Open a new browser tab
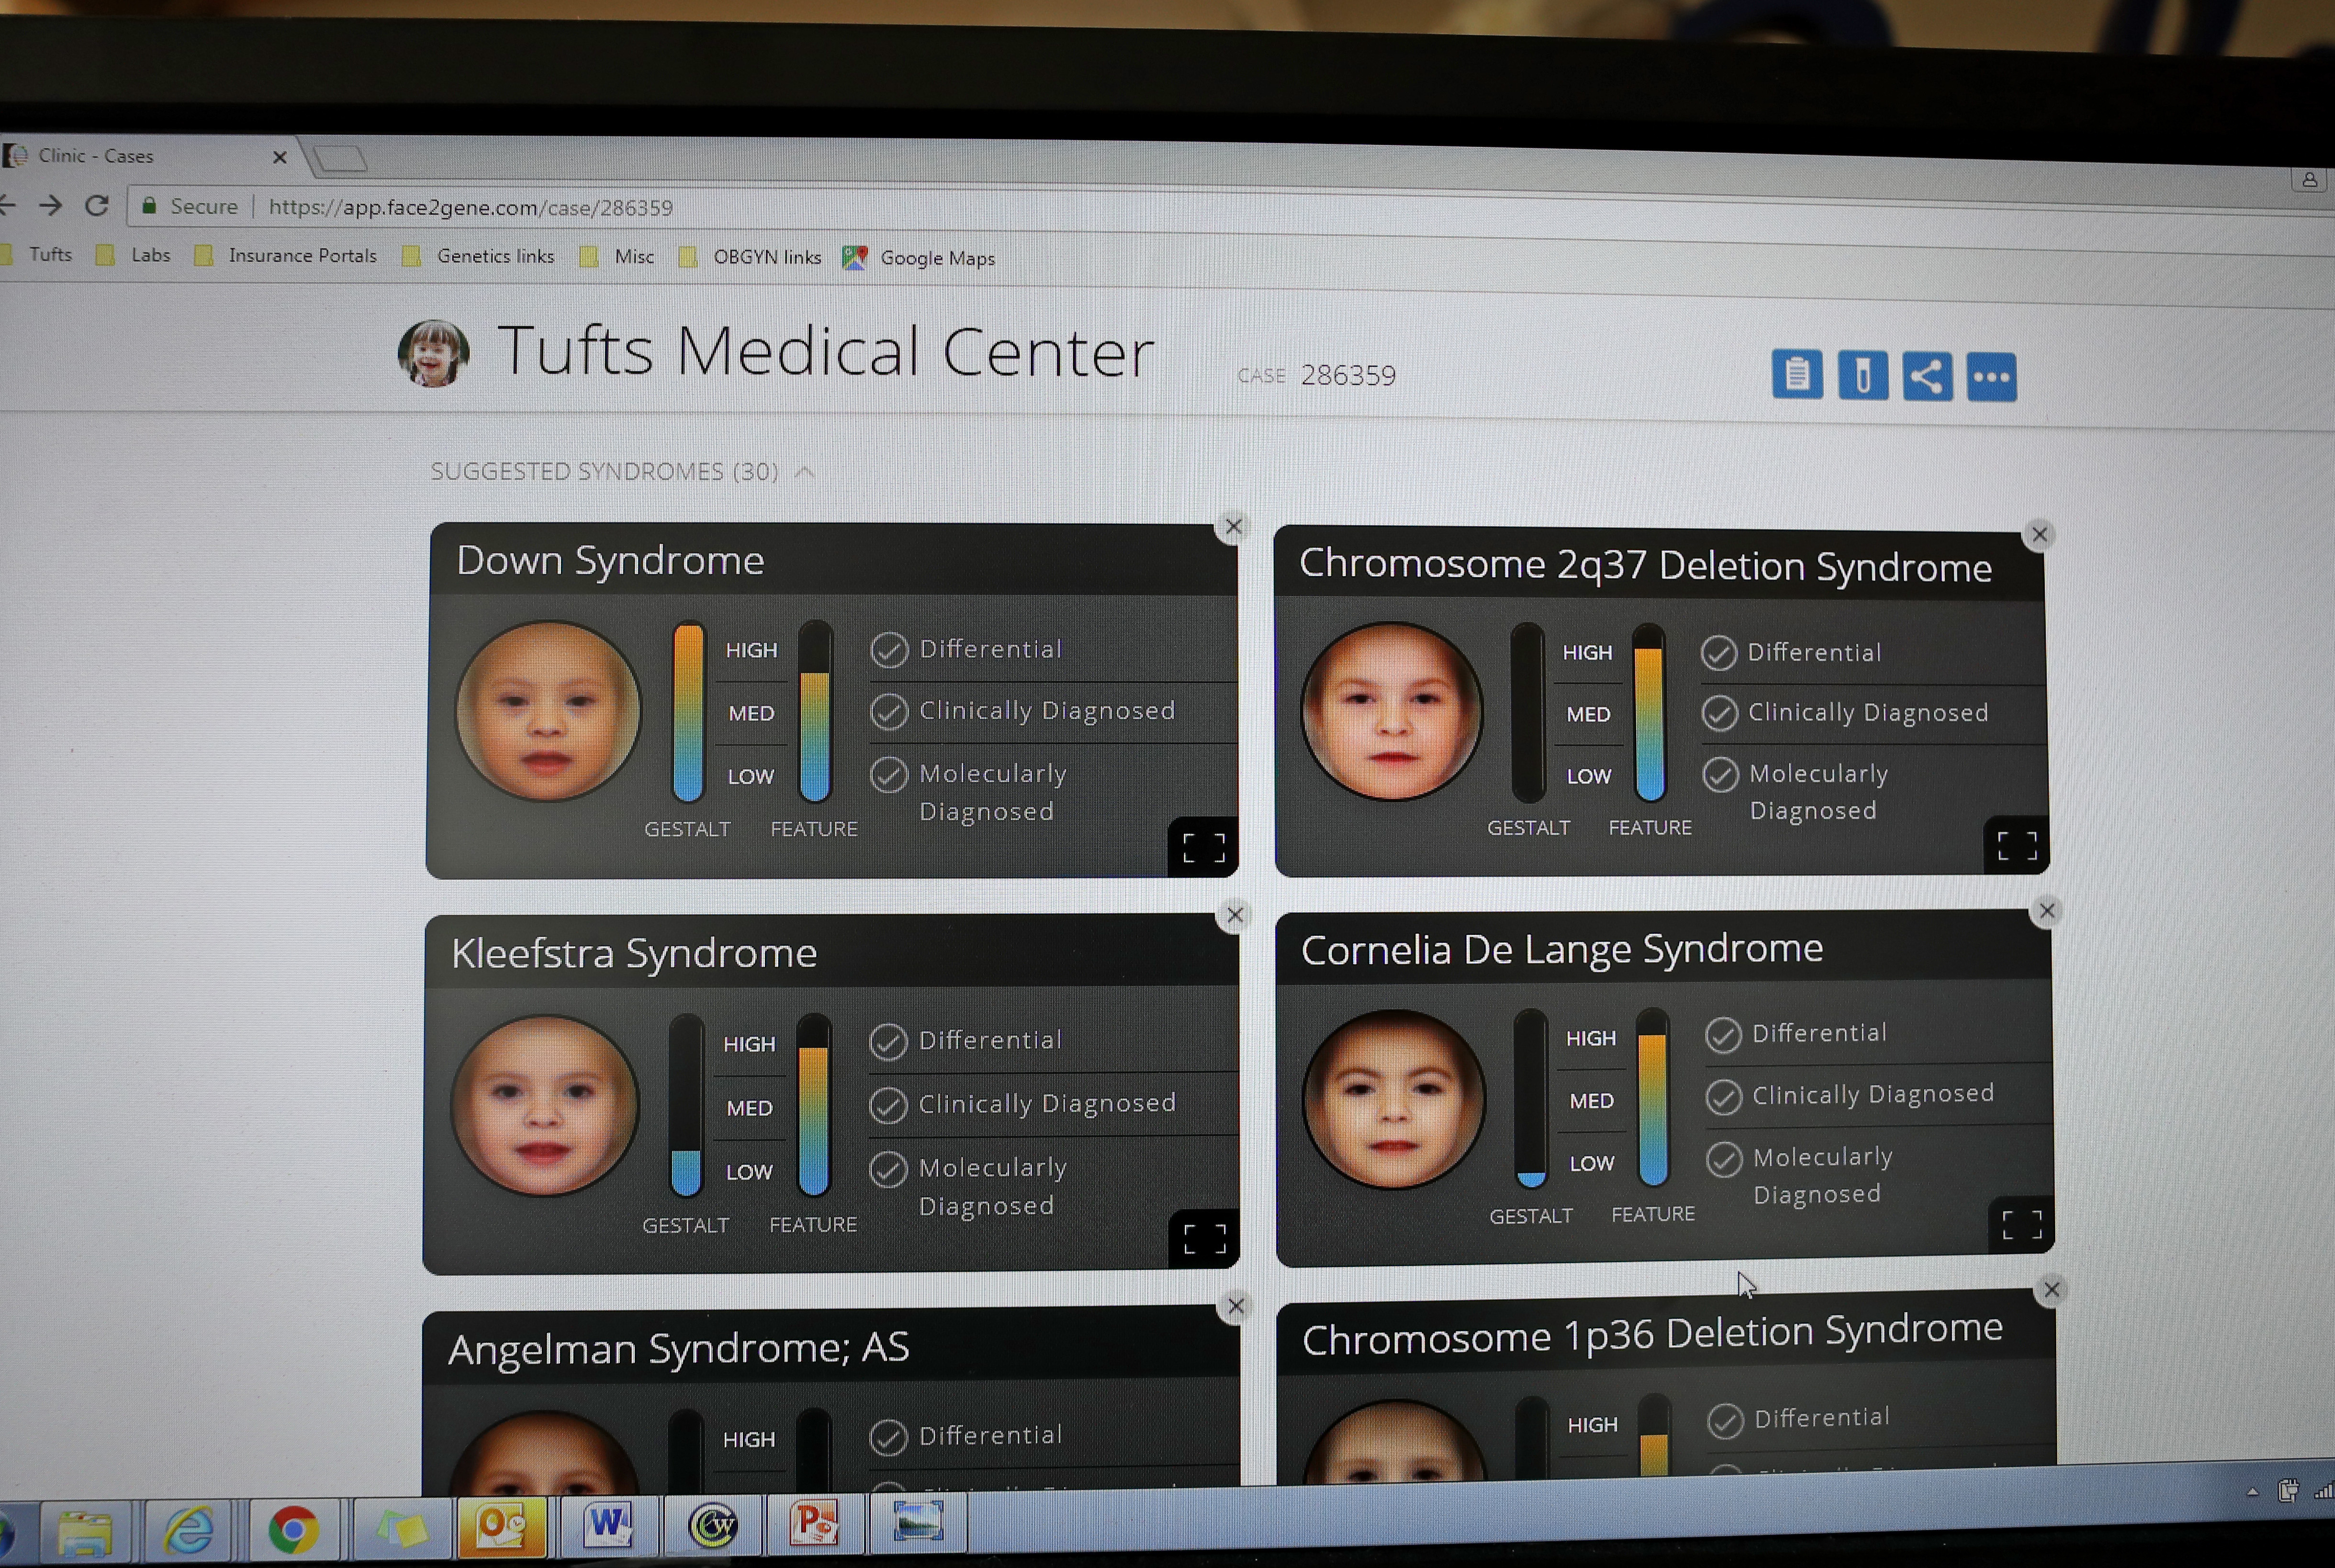This screenshot has width=2335, height=1568. pyautogui.click(x=340, y=159)
